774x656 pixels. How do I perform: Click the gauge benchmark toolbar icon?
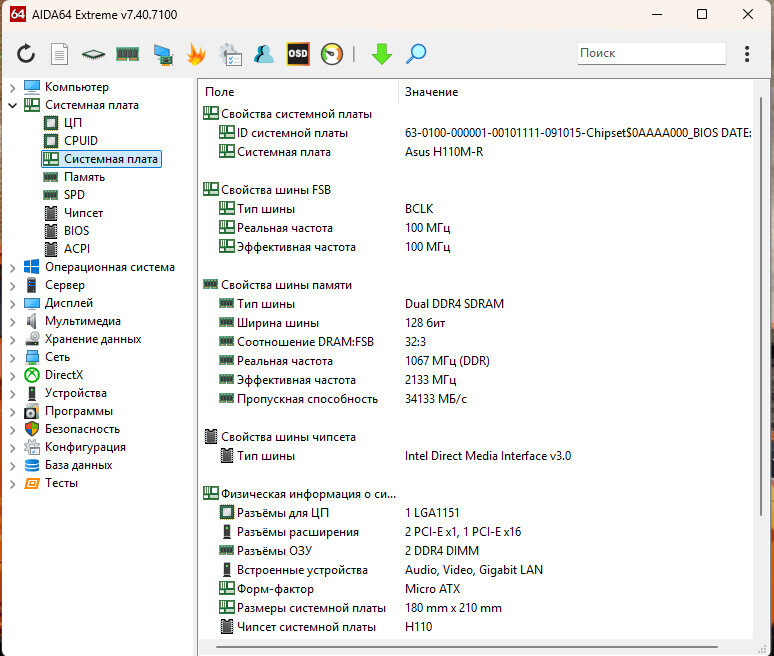[332, 54]
